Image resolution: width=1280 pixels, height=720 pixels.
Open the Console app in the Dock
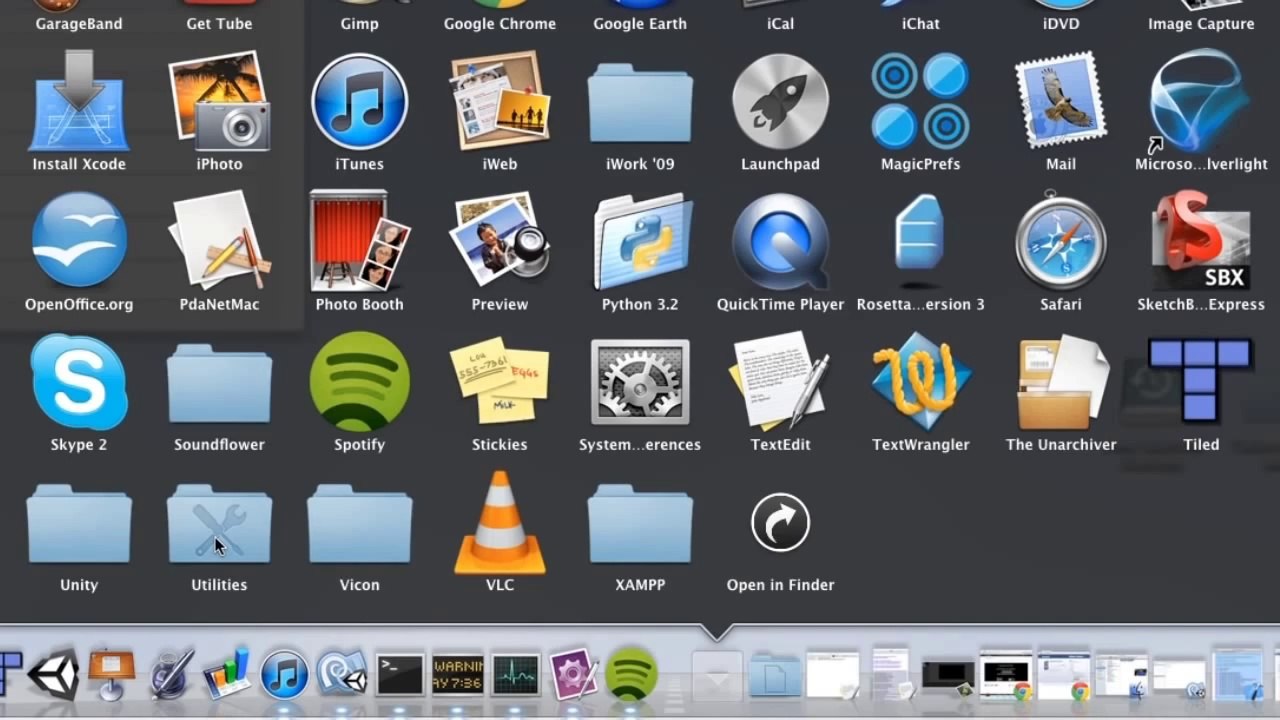click(457, 674)
